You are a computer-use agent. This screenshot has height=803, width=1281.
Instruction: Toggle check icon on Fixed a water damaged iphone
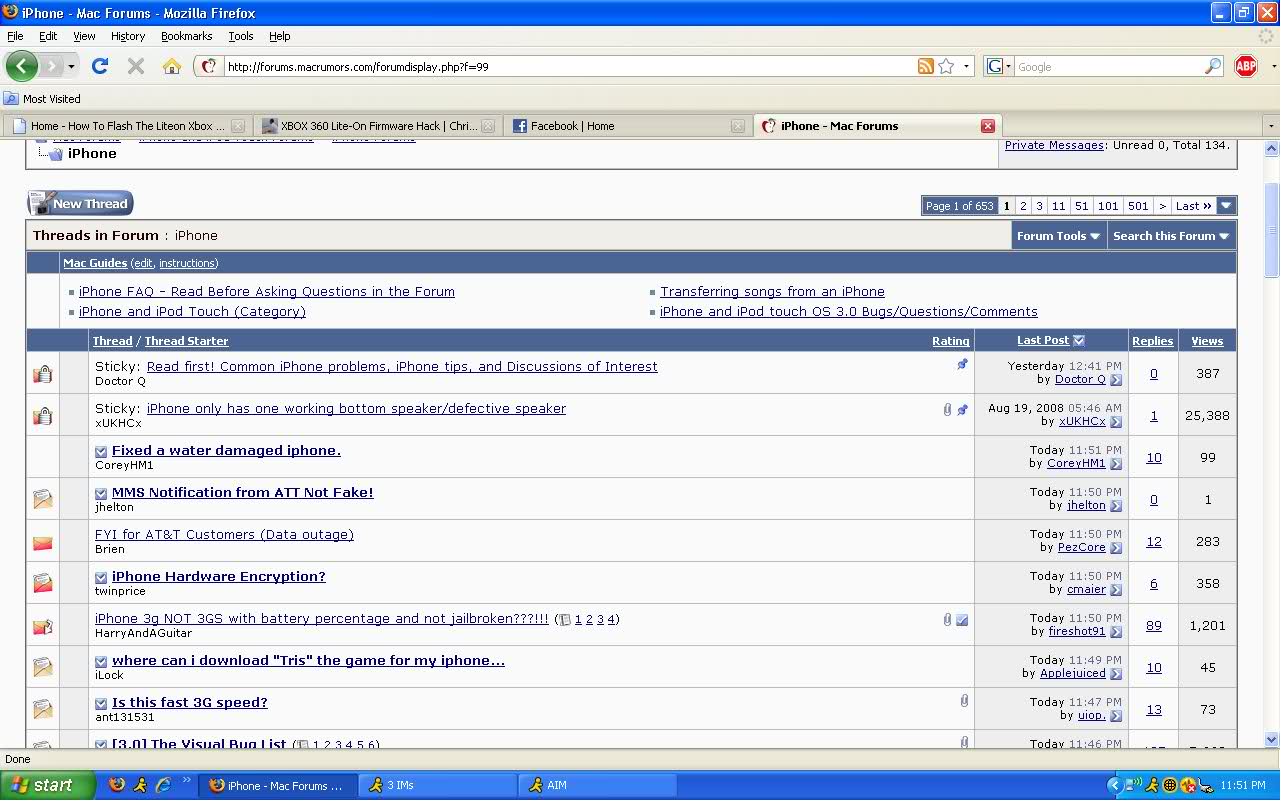click(x=101, y=452)
